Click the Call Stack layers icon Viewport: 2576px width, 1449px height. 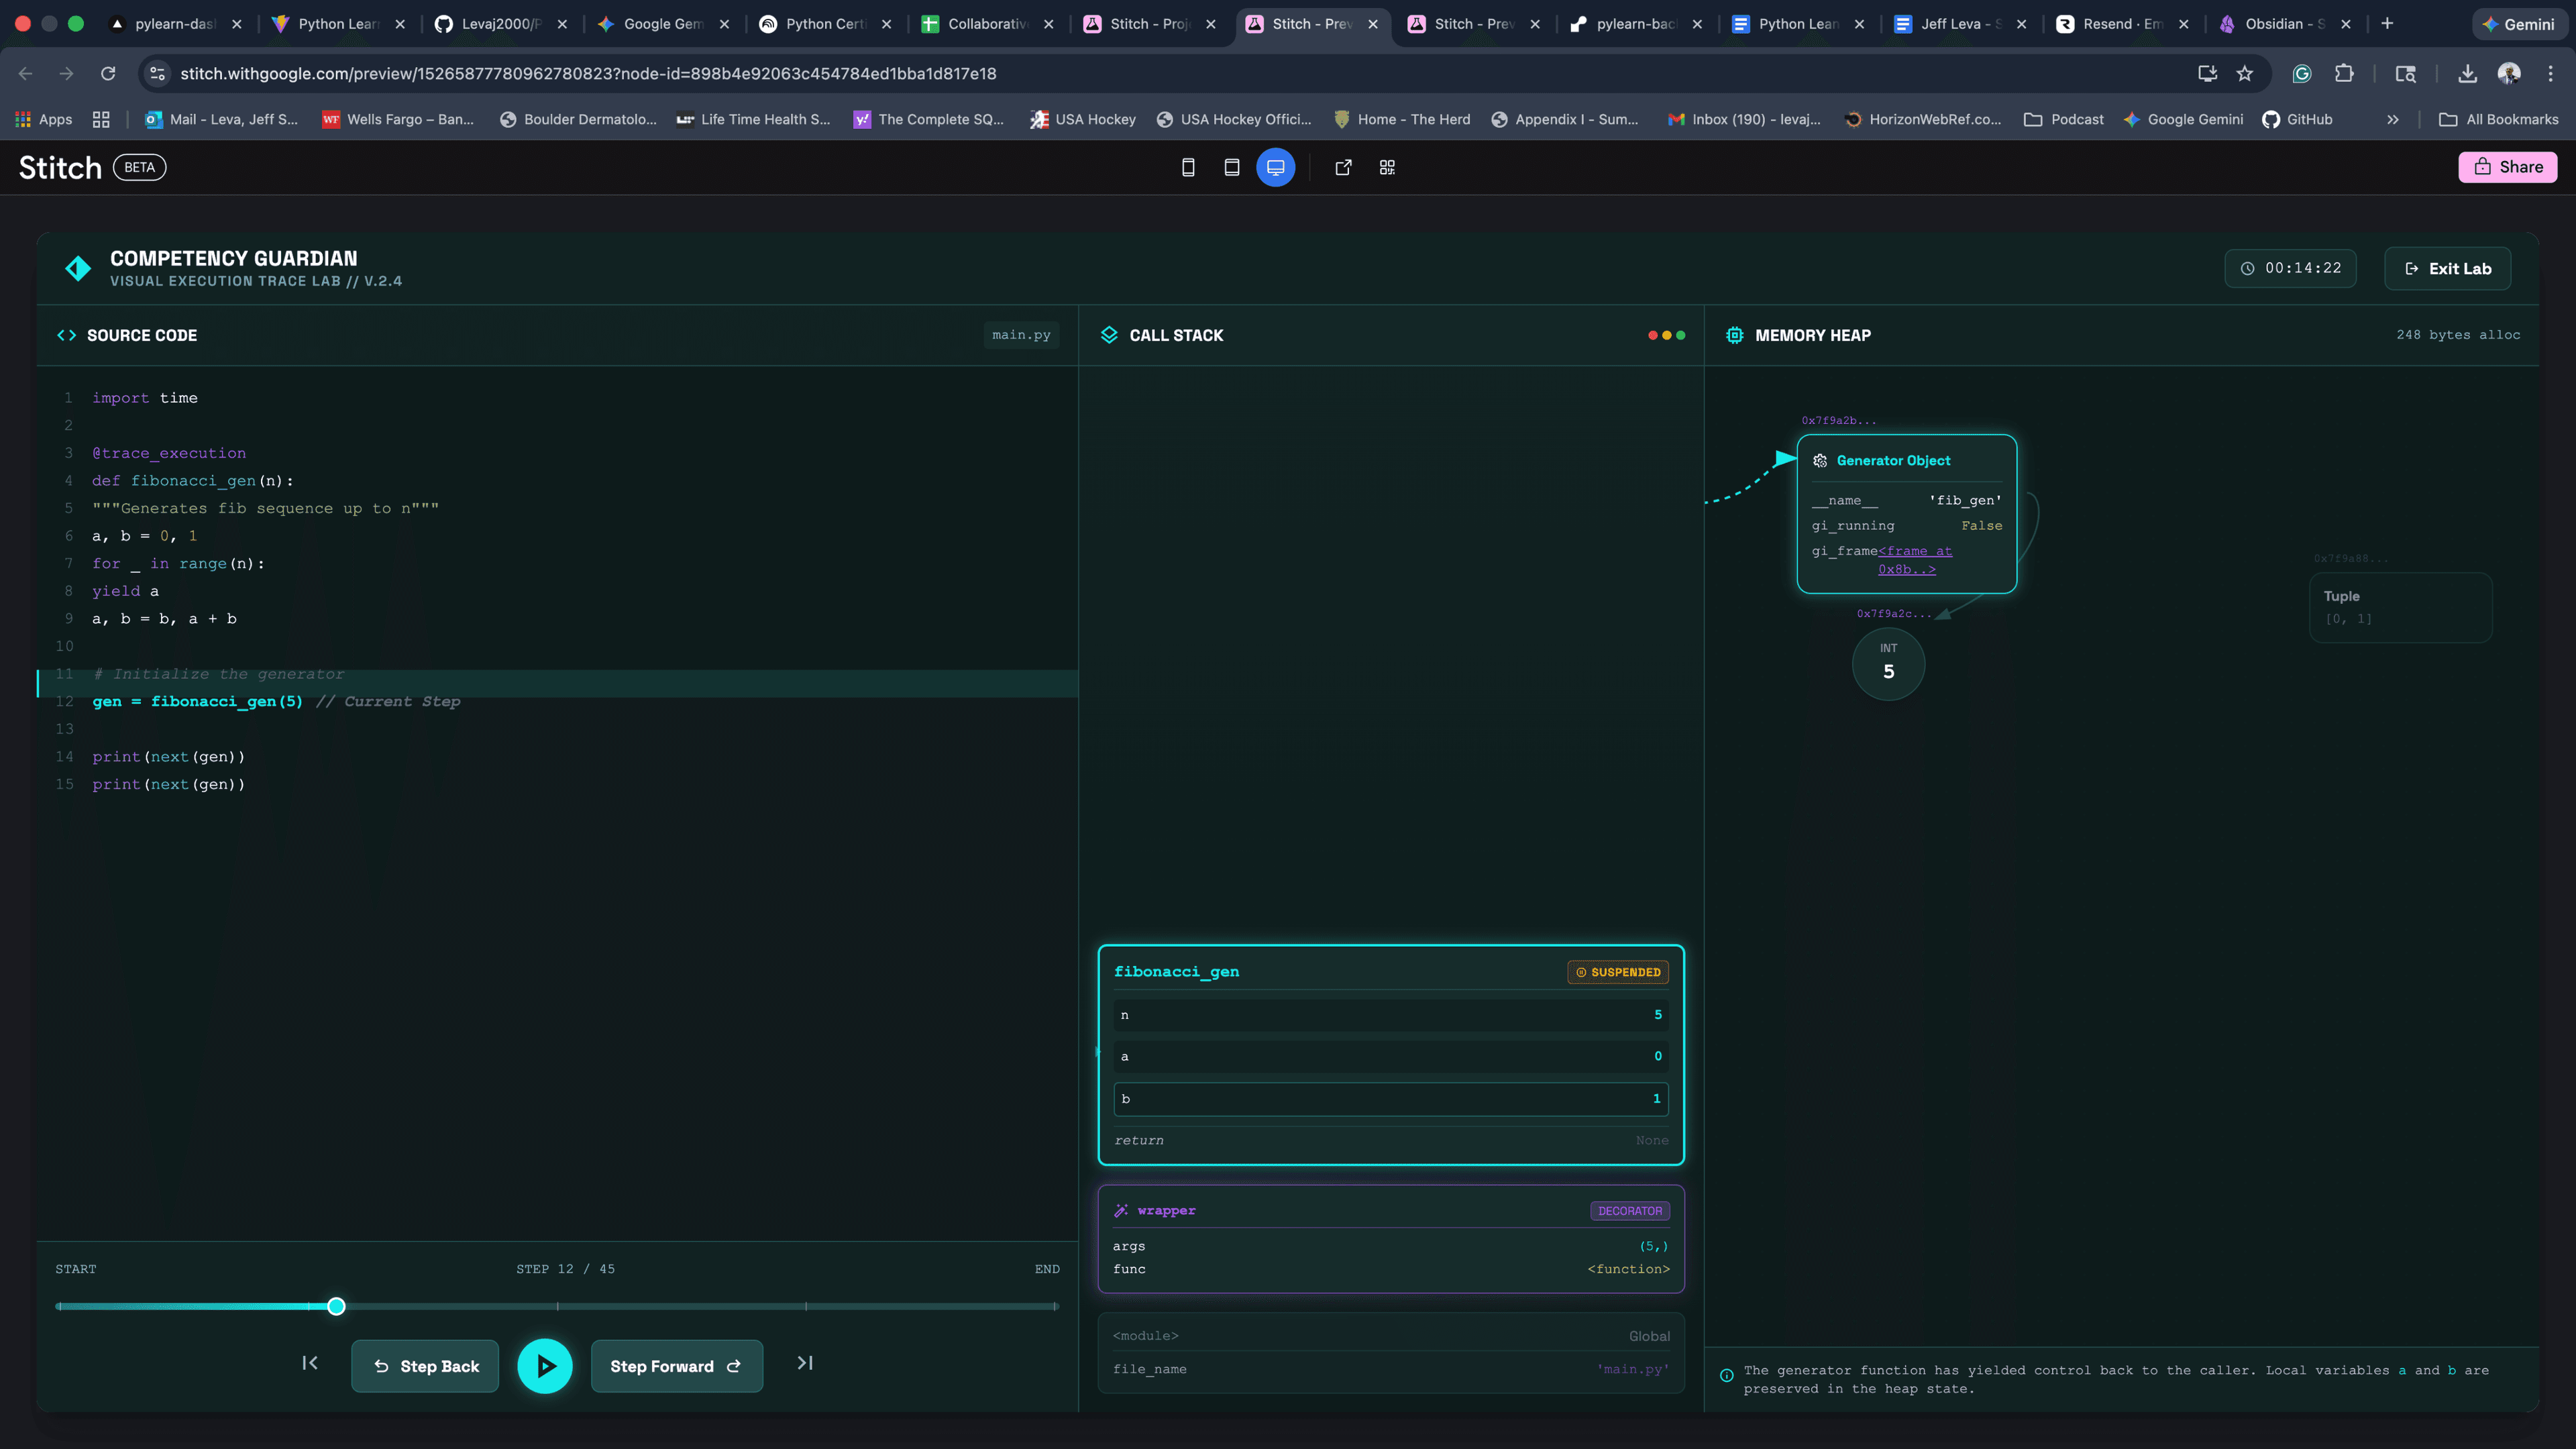(x=1110, y=335)
